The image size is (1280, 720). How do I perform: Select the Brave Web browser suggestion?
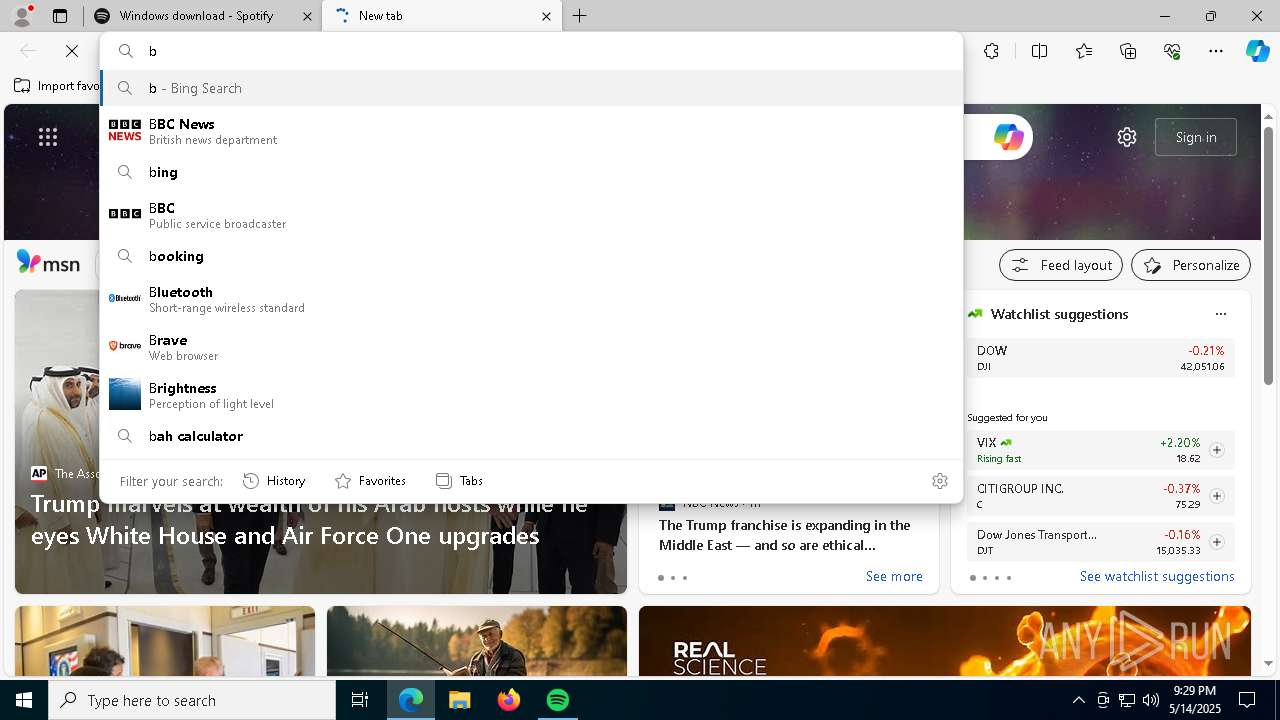531,347
